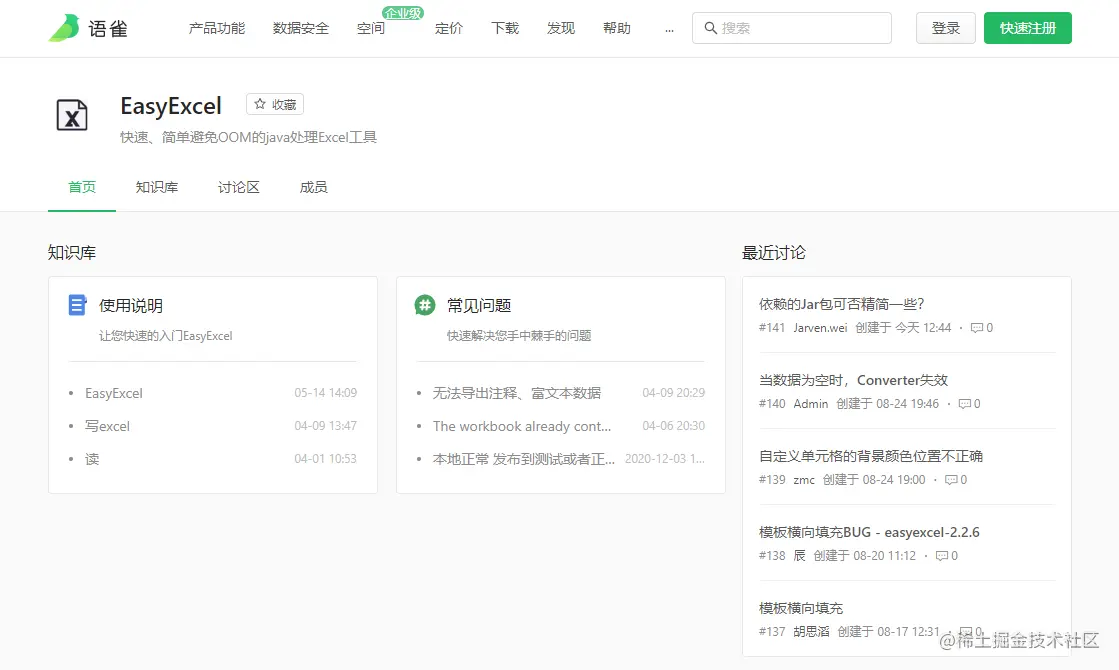Open the 数据安全 menu
Viewport: 1119px width, 670px height.
tap(300, 28)
